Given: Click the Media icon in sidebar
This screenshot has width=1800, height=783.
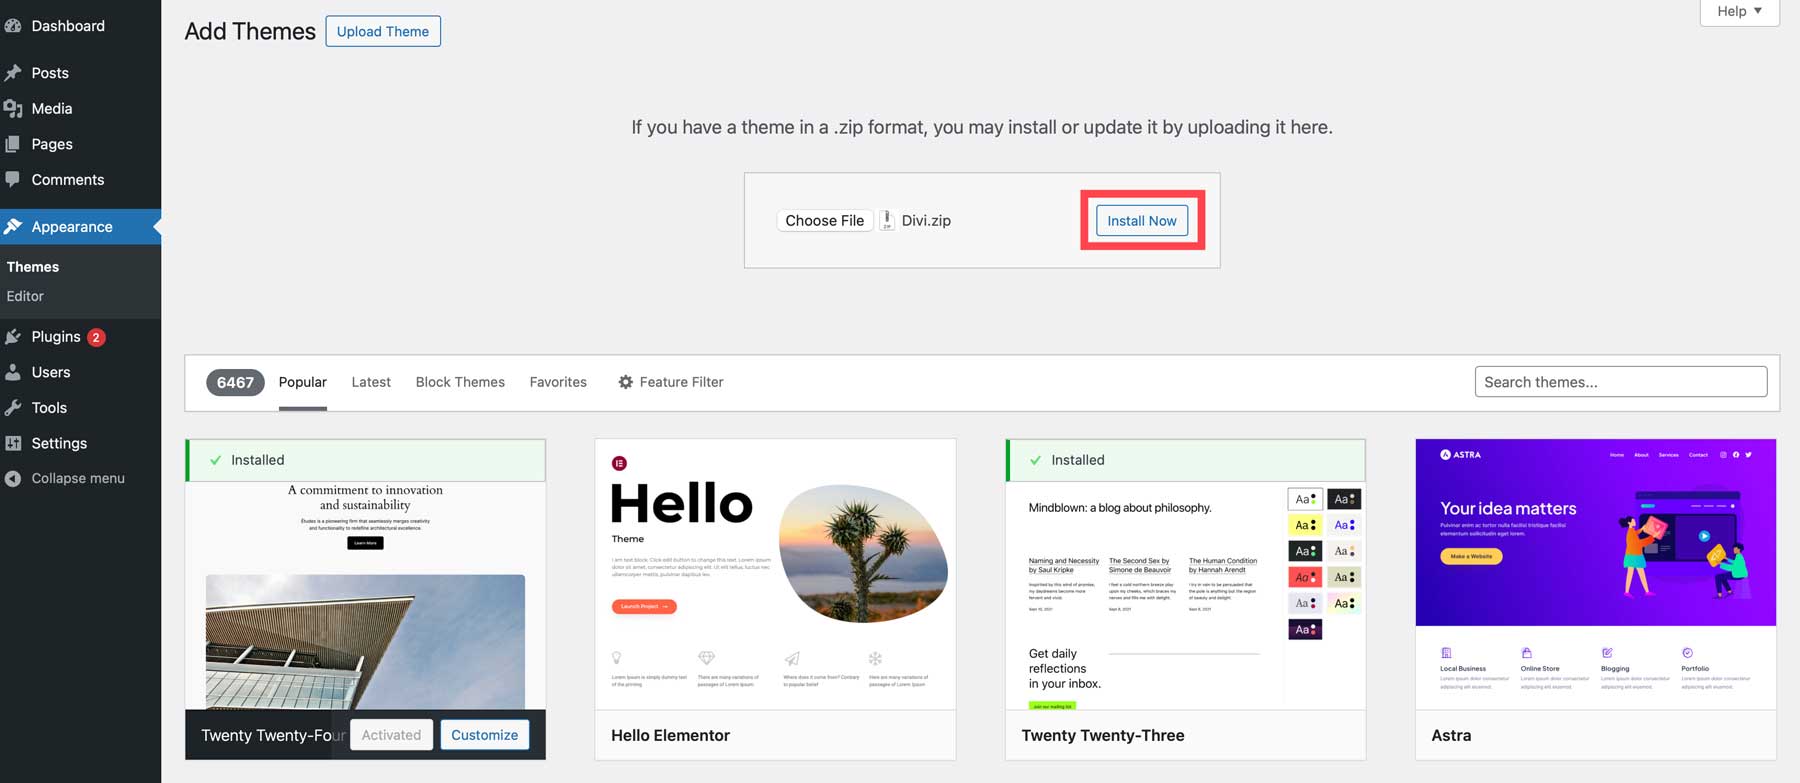Looking at the screenshot, I should click(x=13, y=108).
